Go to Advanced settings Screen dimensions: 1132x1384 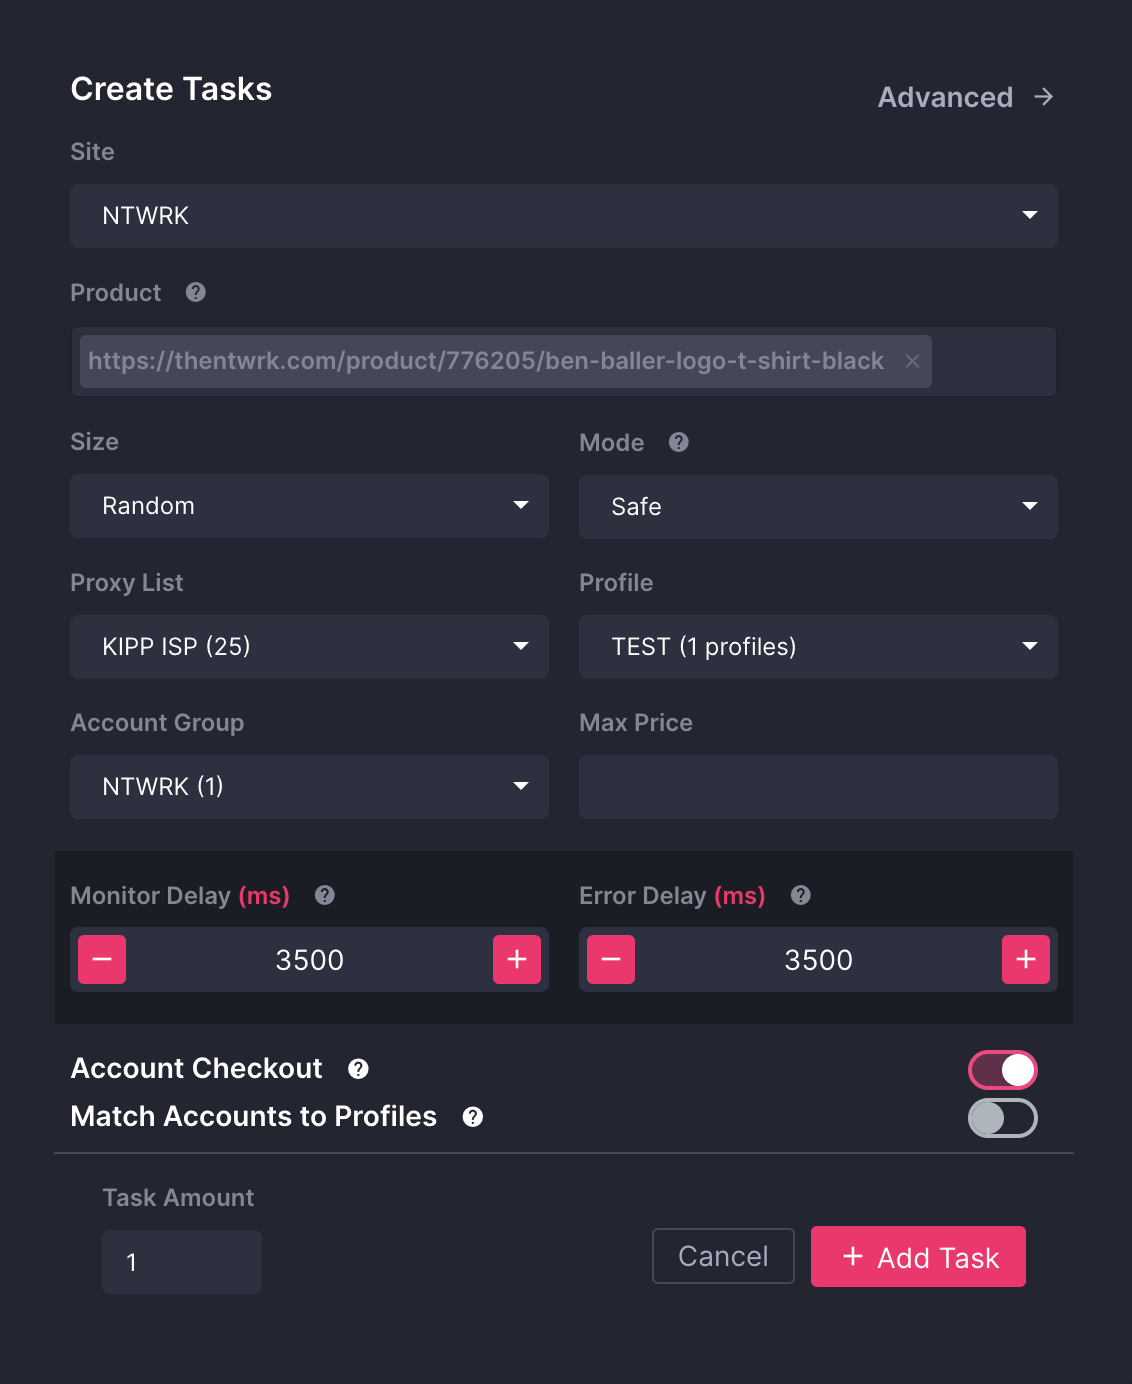[965, 97]
